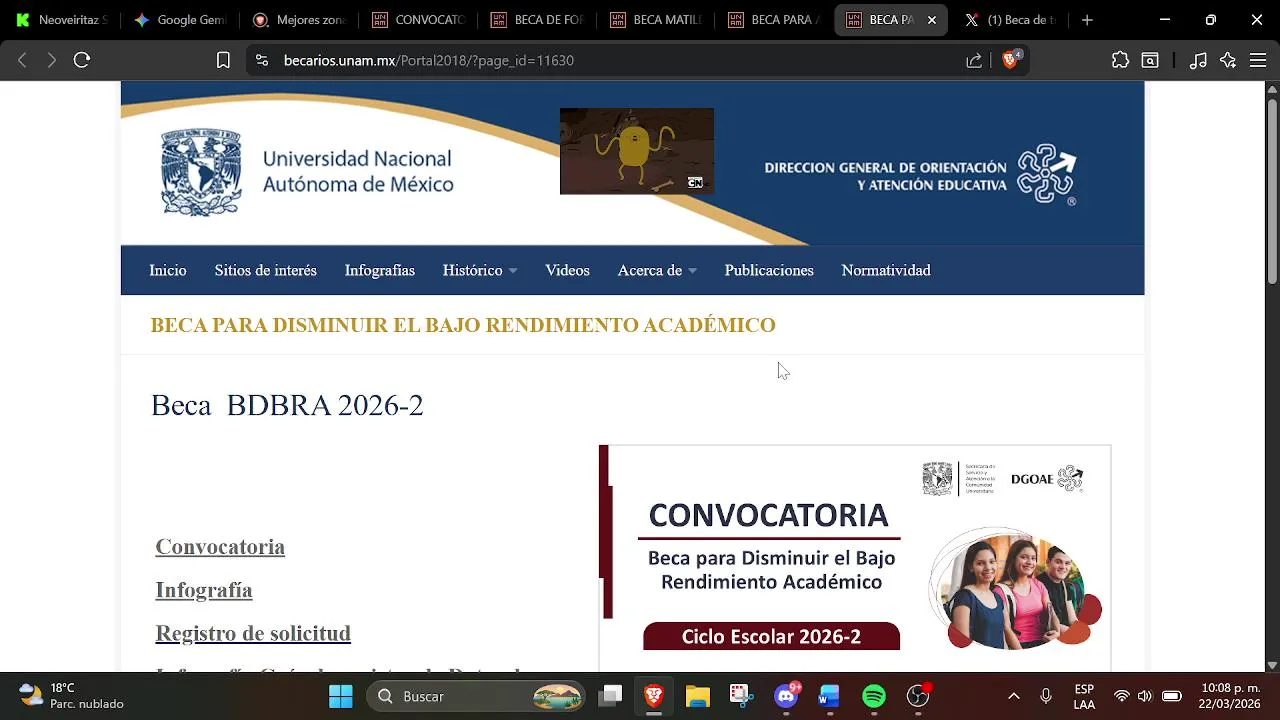Open the Normatividad menu item
The image size is (1280, 720).
tap(886, 270)
